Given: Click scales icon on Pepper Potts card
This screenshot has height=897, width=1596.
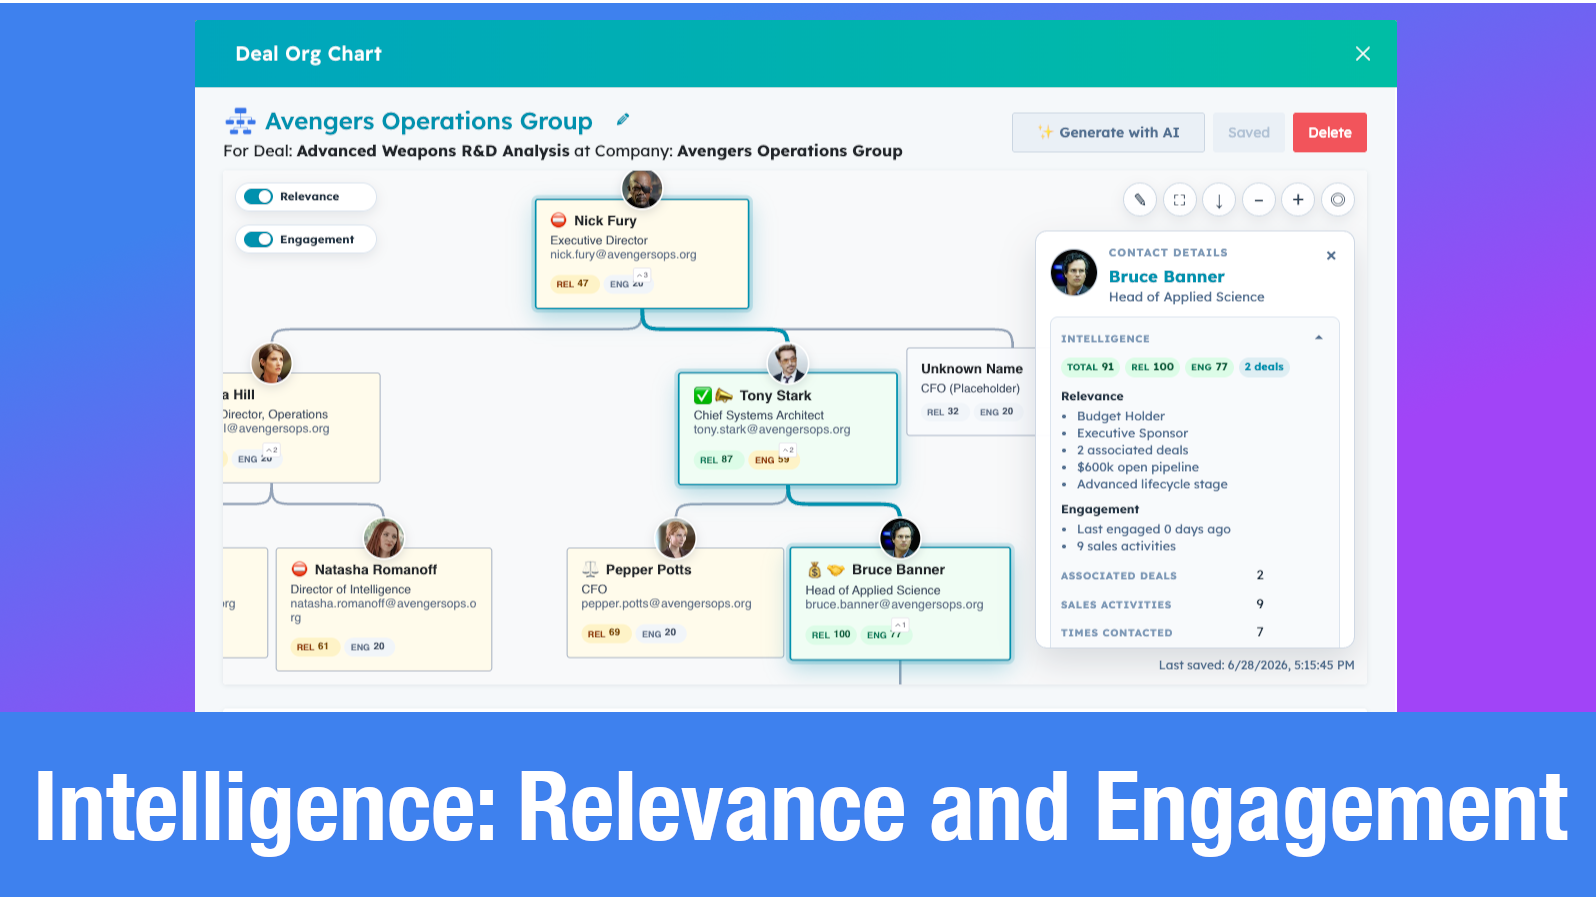Looking at the screenshot, I should click(590, 569).
